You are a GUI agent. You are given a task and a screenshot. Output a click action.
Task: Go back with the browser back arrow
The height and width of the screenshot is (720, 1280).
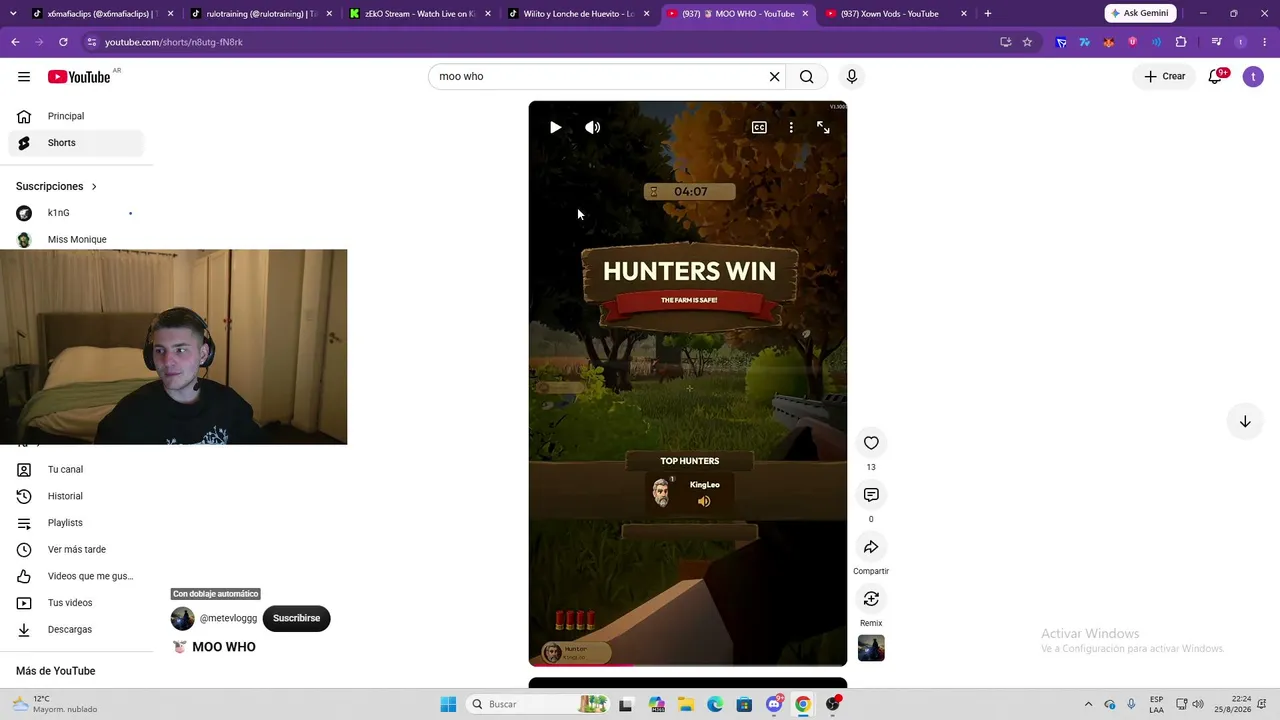(x=15, y=42)
